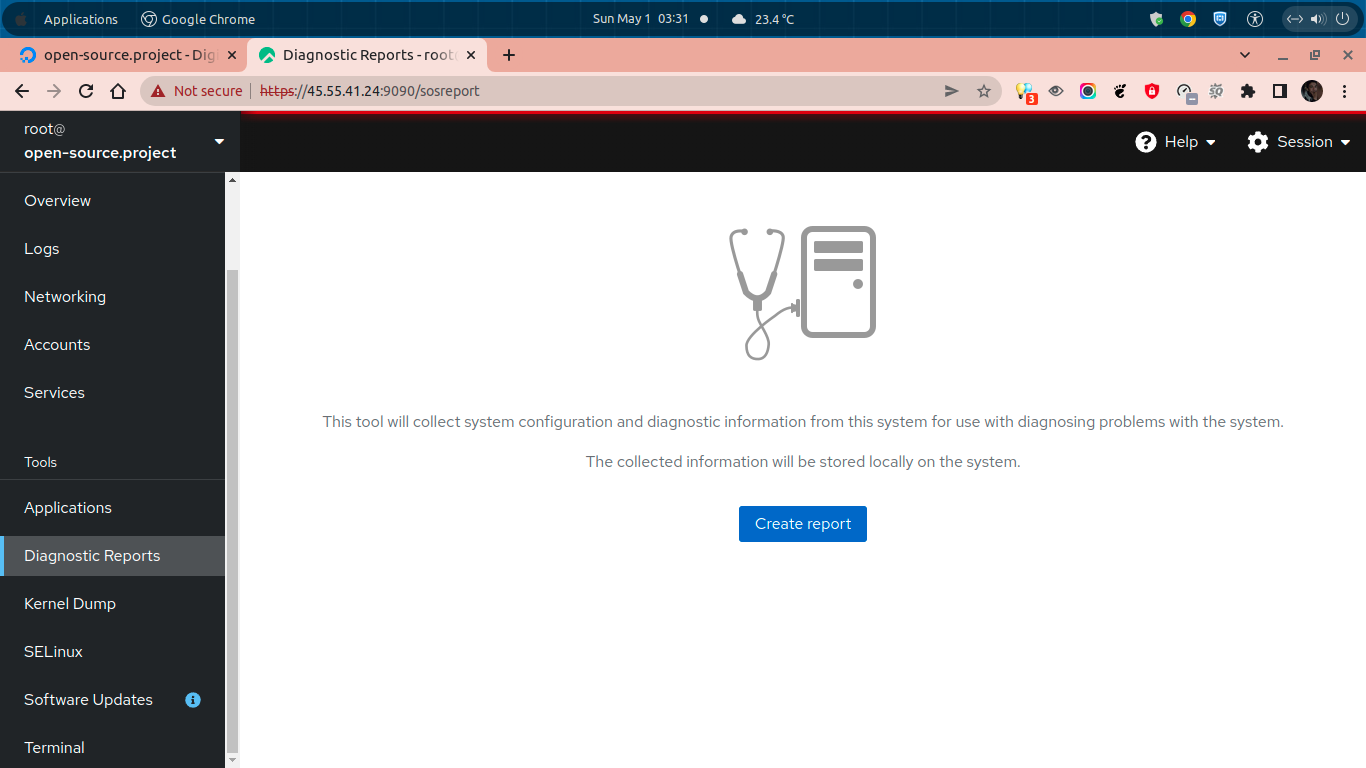Open the clock showing Sun May 1 03:31
1366x768 pixels.
click(641, 19)
